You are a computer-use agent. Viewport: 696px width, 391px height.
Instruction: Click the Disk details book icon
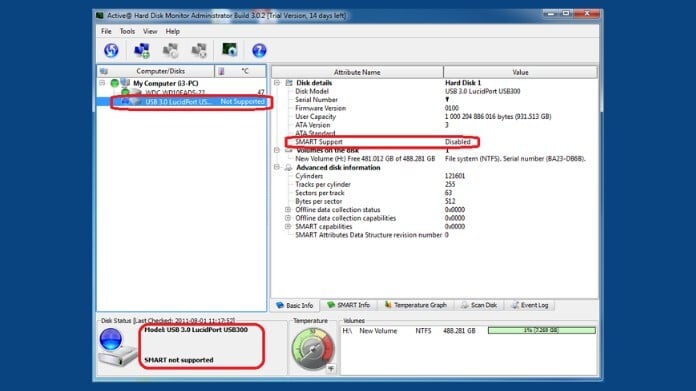click(x=289, y=83)
